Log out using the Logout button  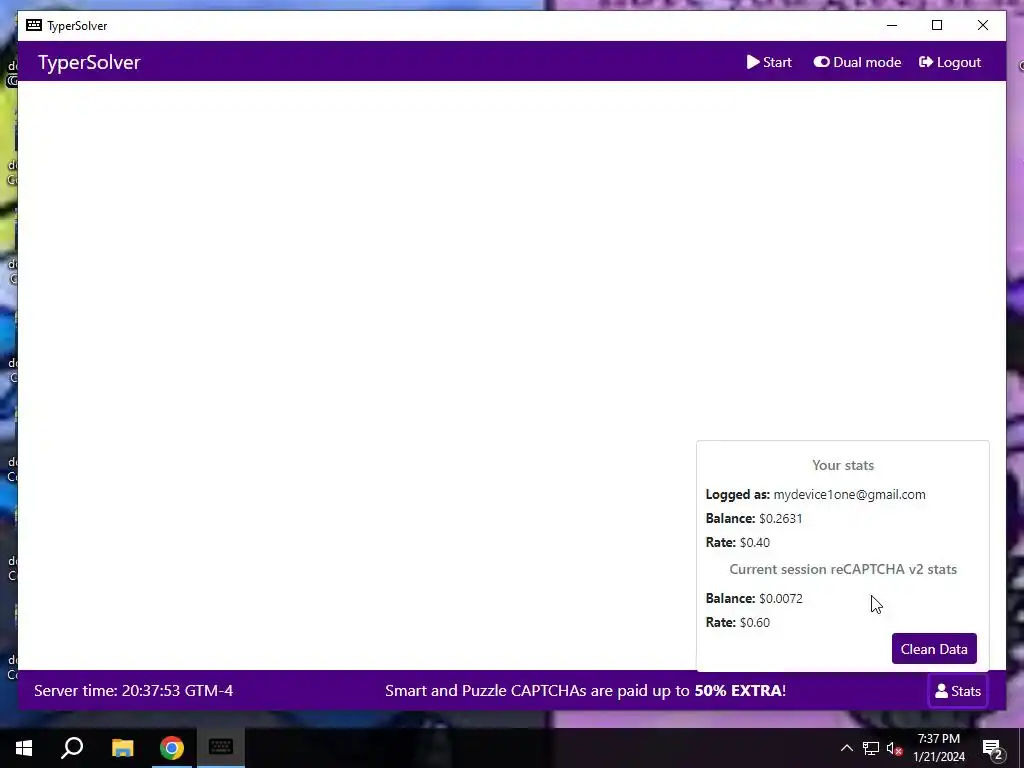pyautogui.click(x=950, y=62)
